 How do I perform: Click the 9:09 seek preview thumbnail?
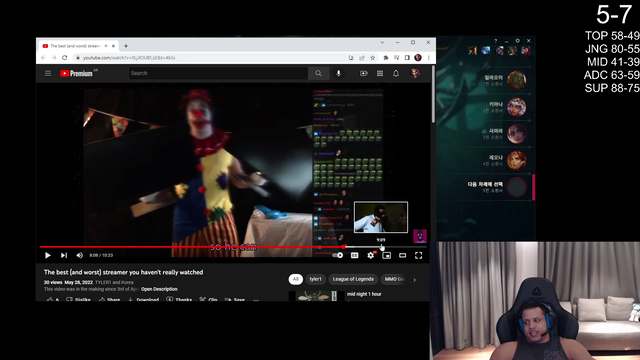pos(381,218)
